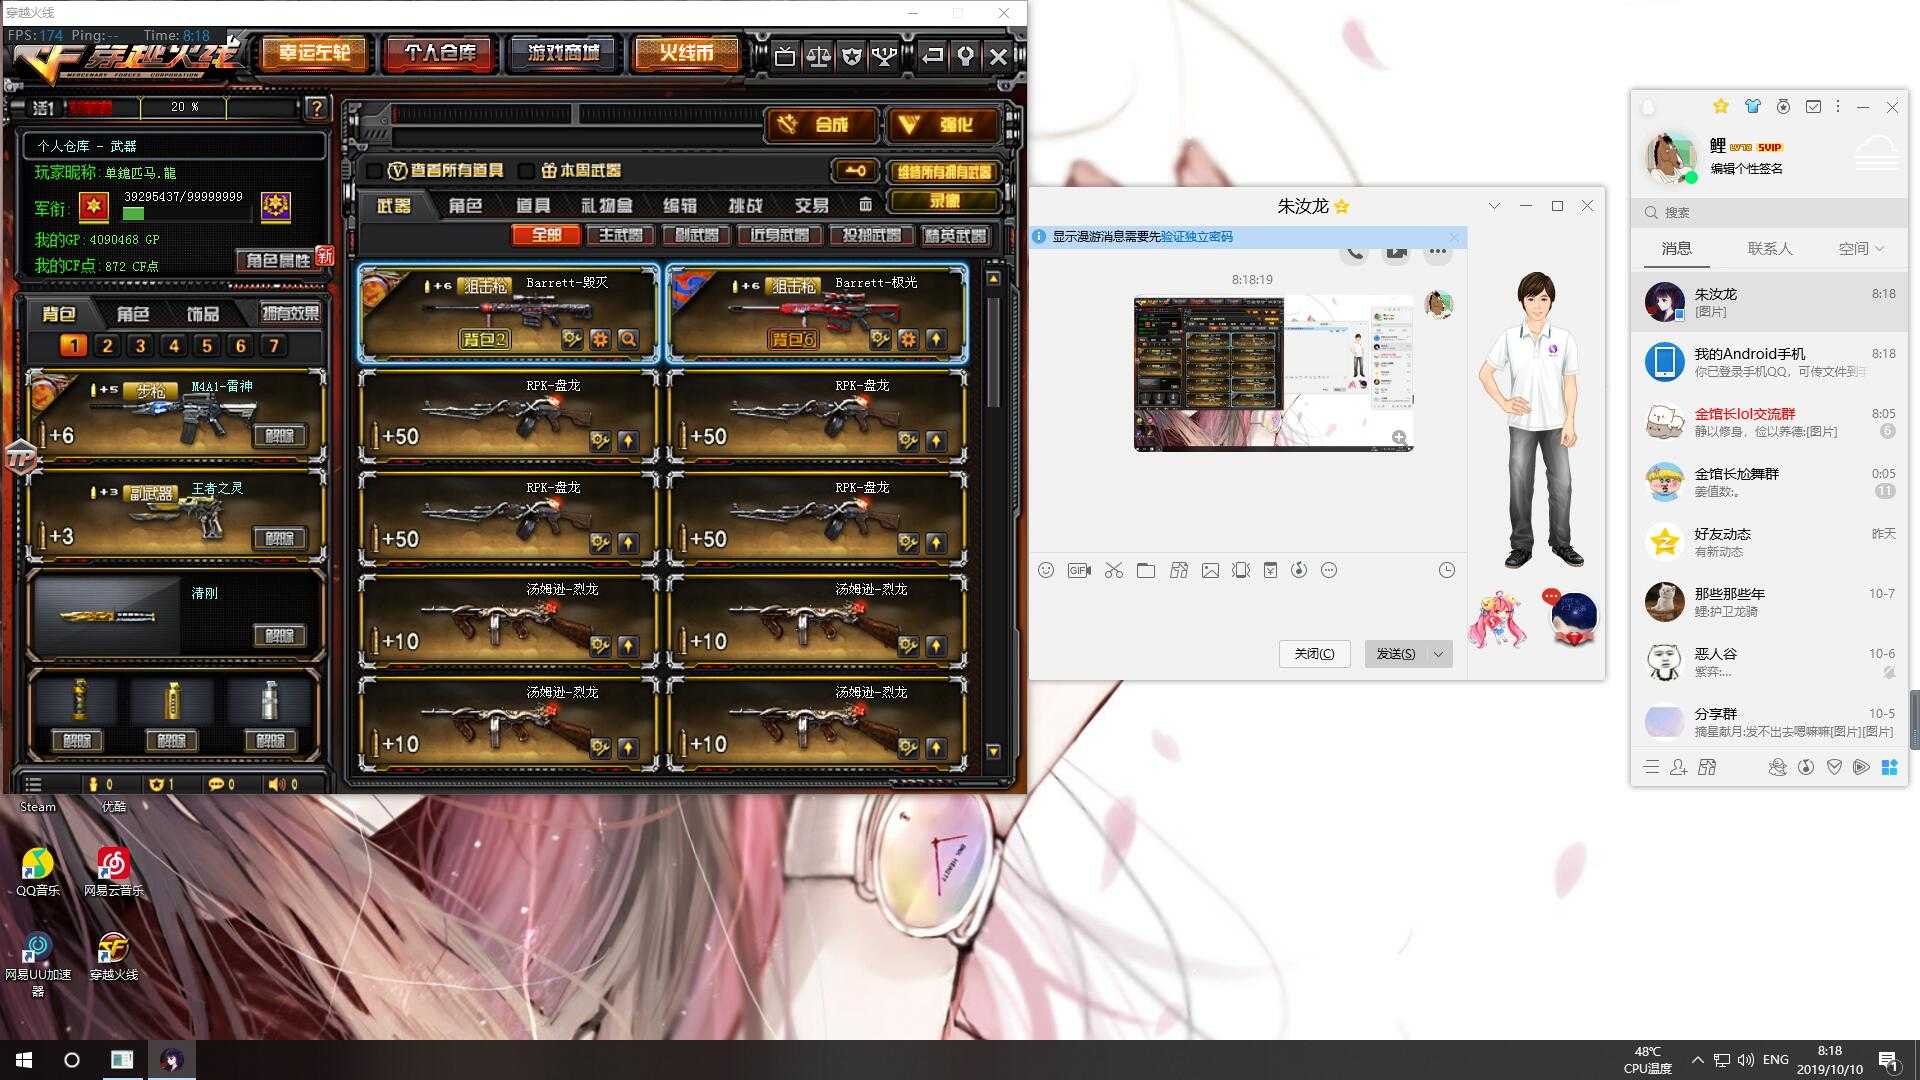Screen dimensions: 1920x1080
Task: Open the 金馆长lol交流群 conversation
Action: click(x=1769, y=422)
